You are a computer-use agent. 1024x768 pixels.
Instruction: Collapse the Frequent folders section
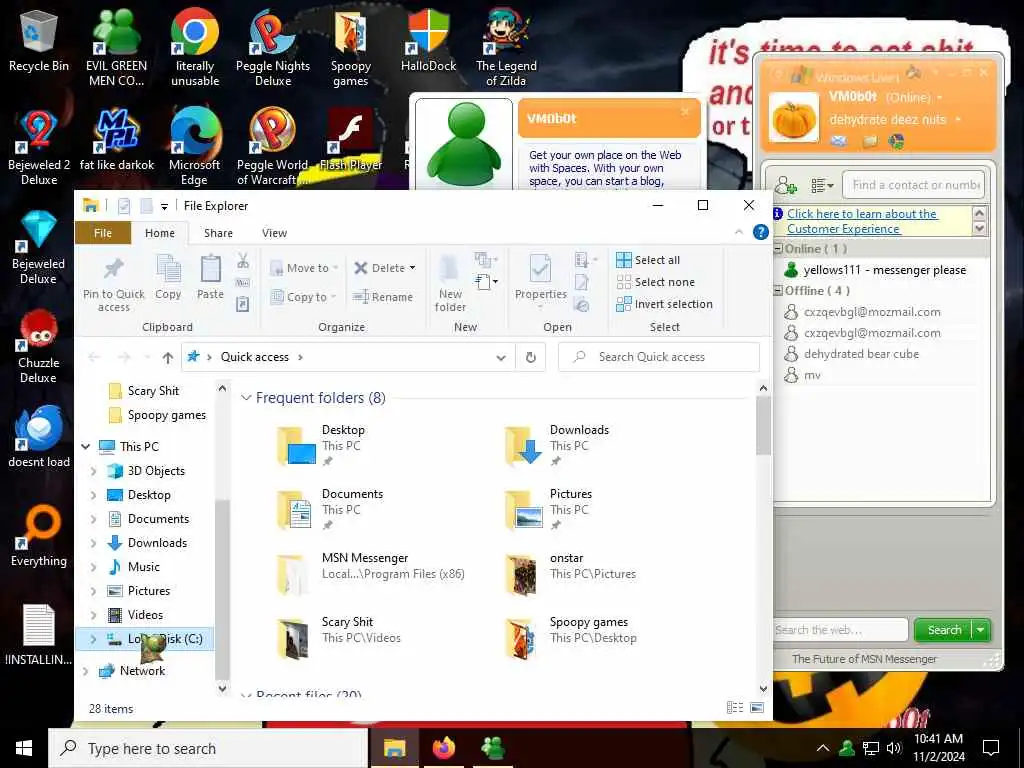click(x=246, y=398)
